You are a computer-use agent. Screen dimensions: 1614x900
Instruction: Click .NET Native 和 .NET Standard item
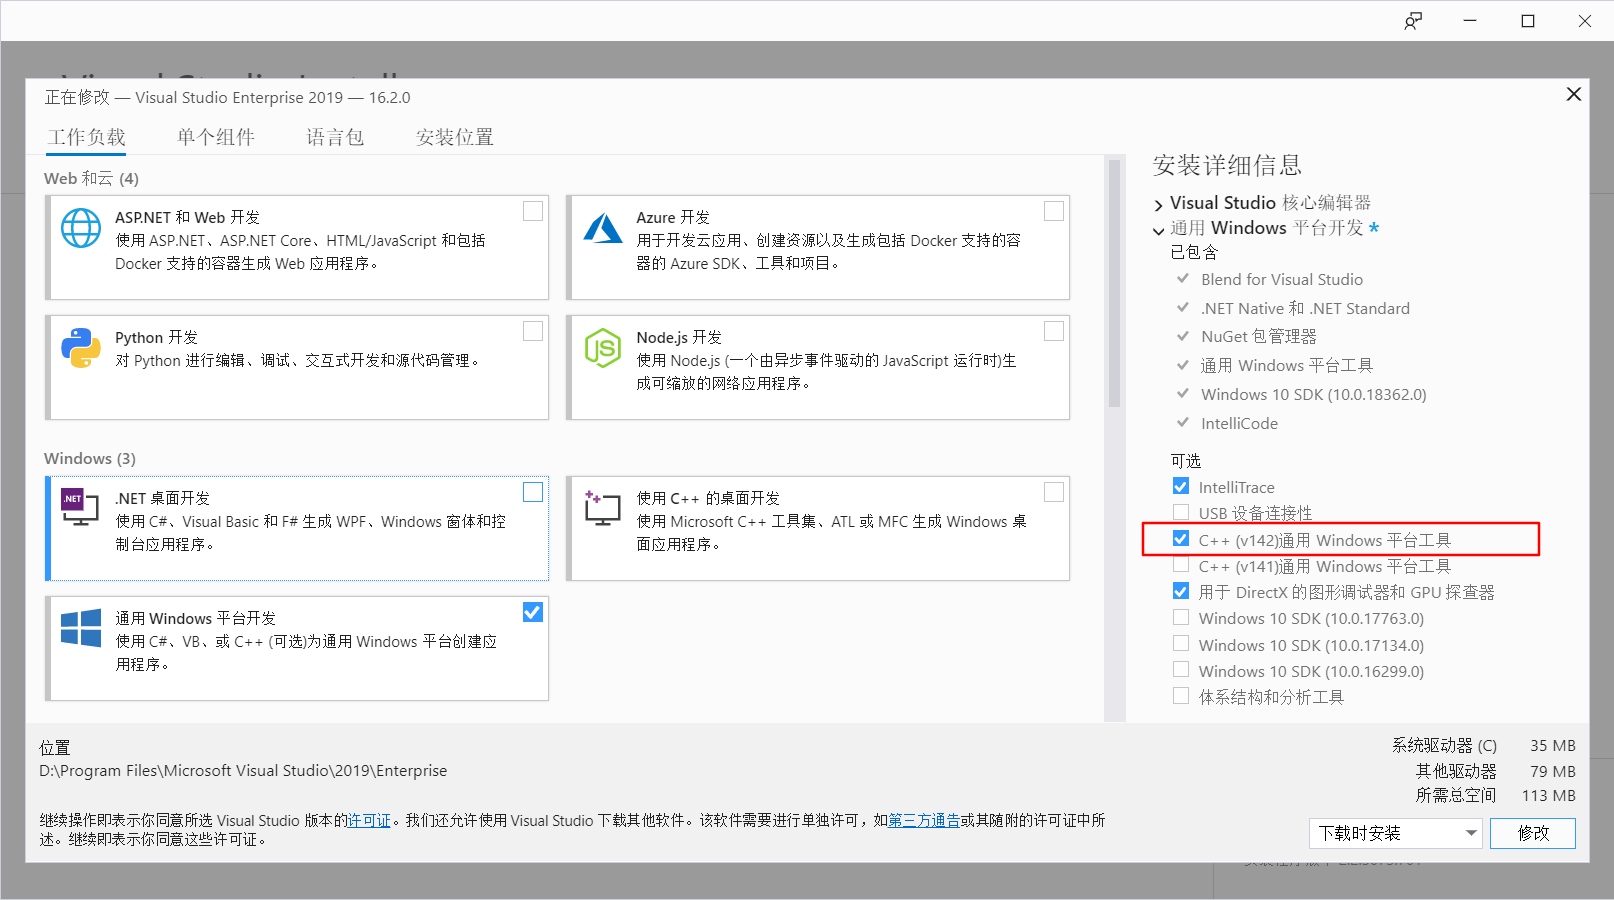click(x=1305, y=308)
